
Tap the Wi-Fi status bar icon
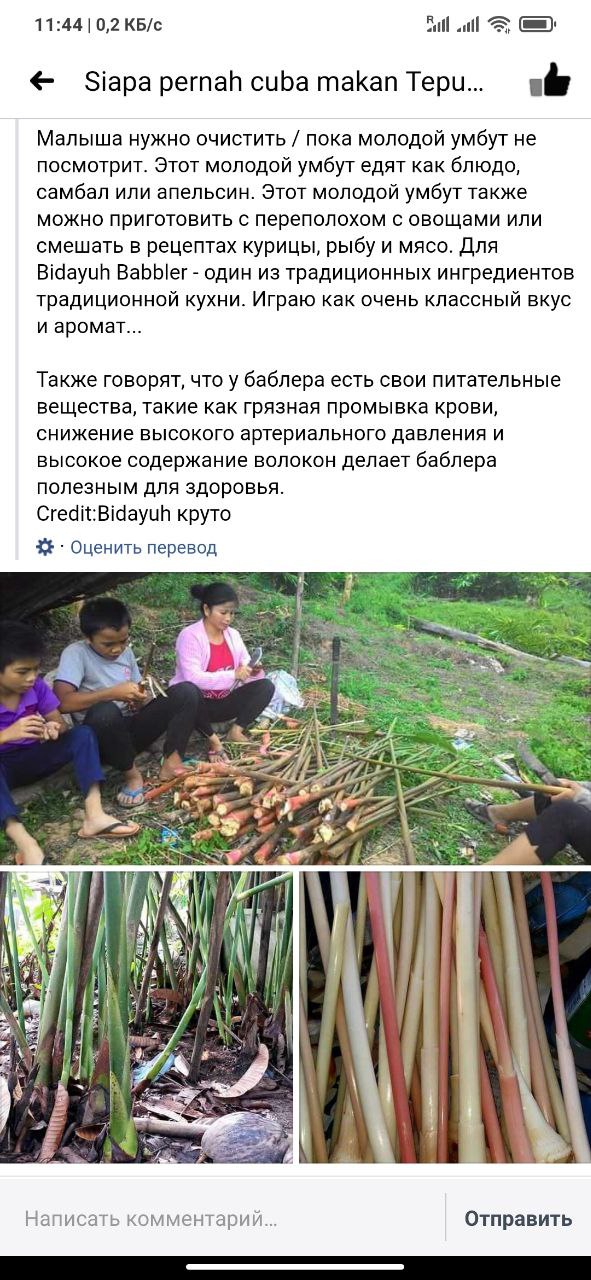click(x=500, y=24)
